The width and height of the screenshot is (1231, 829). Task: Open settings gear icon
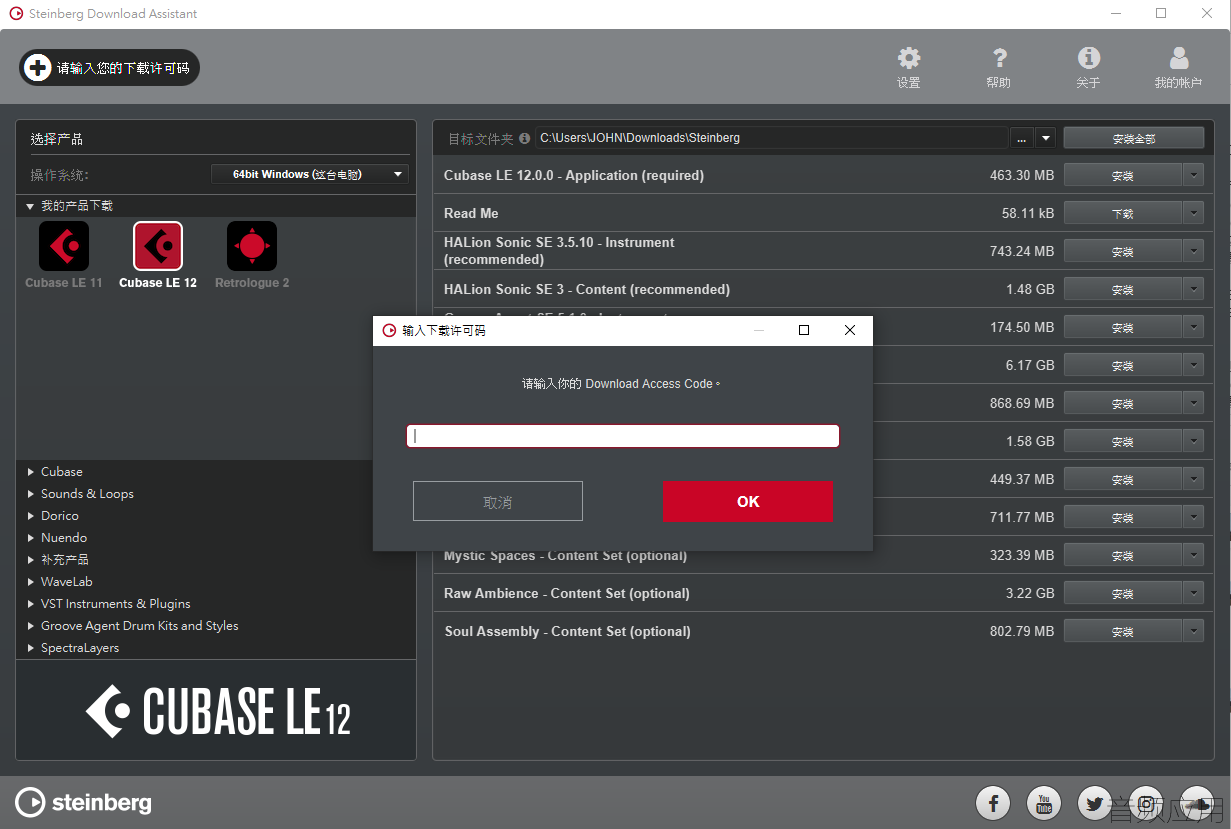(909, 58)
